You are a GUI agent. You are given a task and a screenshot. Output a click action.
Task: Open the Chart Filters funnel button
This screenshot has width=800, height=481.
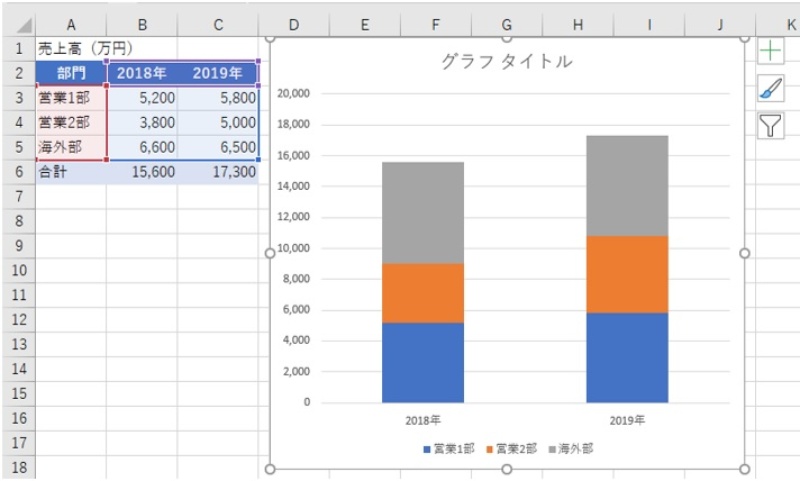(770, 125)
